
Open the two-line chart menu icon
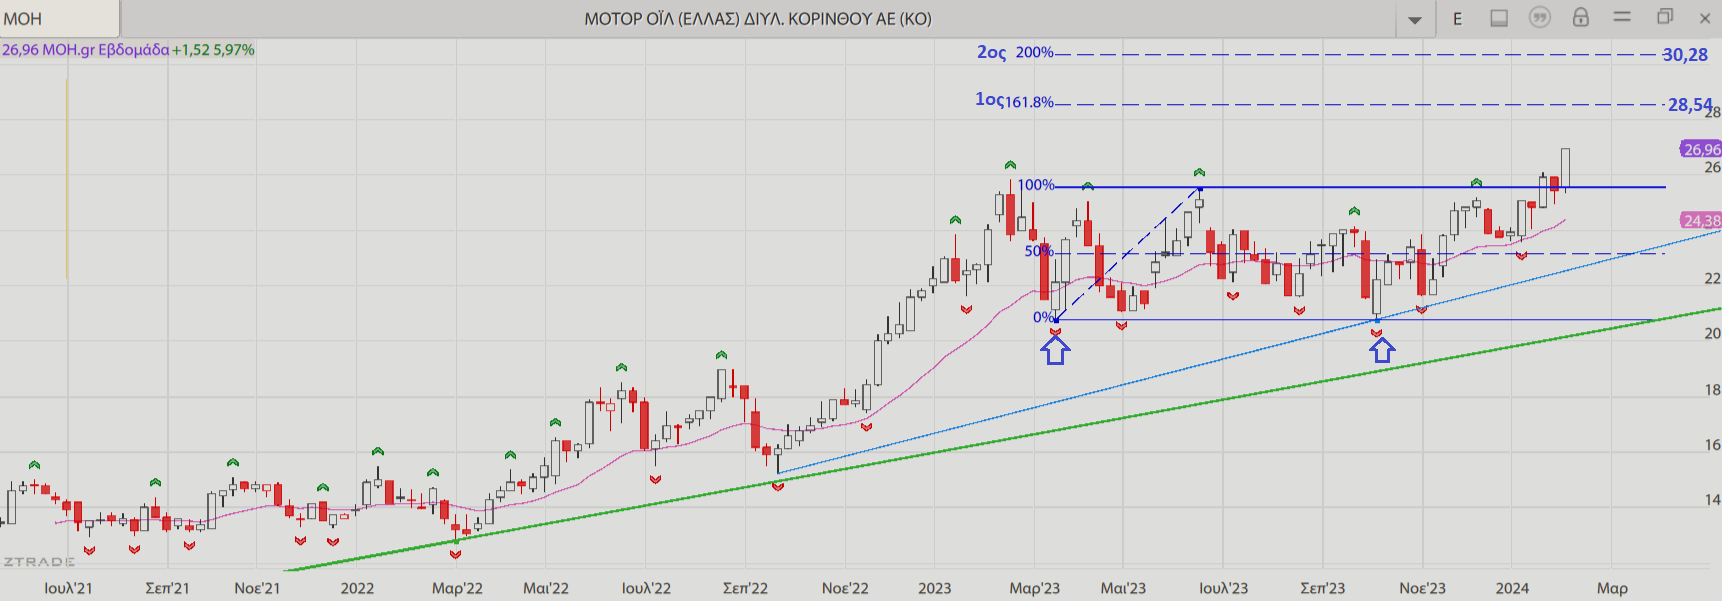click(x=1622, y=17)
